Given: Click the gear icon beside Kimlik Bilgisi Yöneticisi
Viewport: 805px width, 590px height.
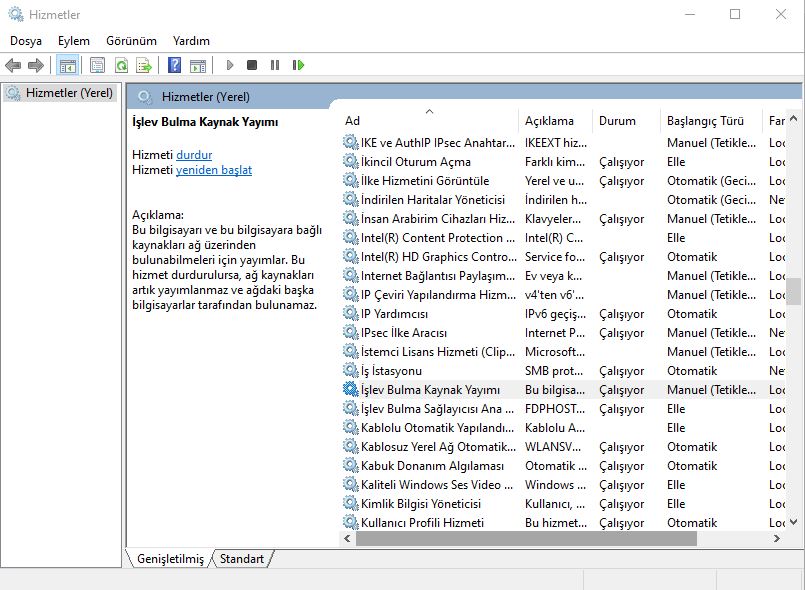Looking at the screenshot, I should pos(351,503).
